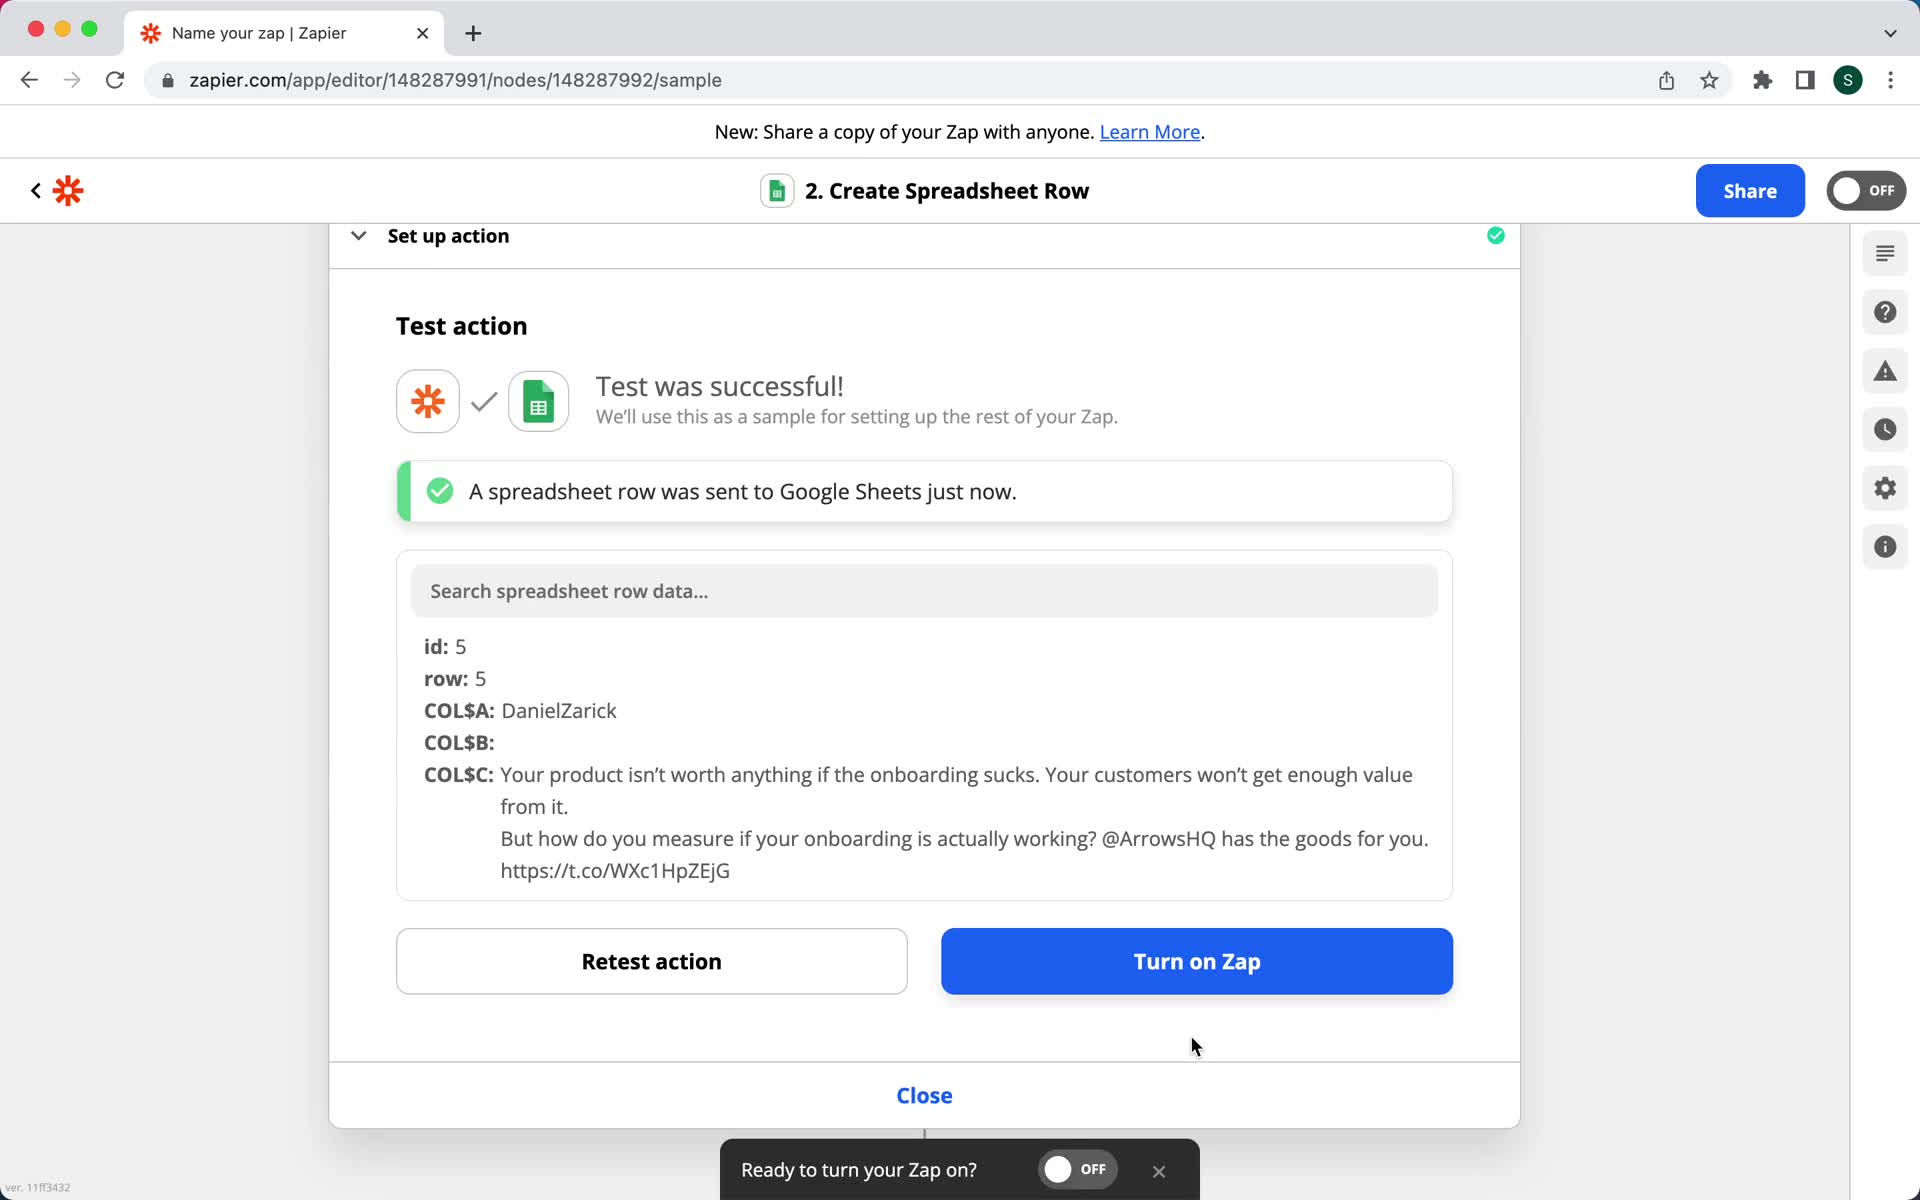Click the green checkmark success icon
The image size is (1920, 1200).
click(x=440, y=491)
